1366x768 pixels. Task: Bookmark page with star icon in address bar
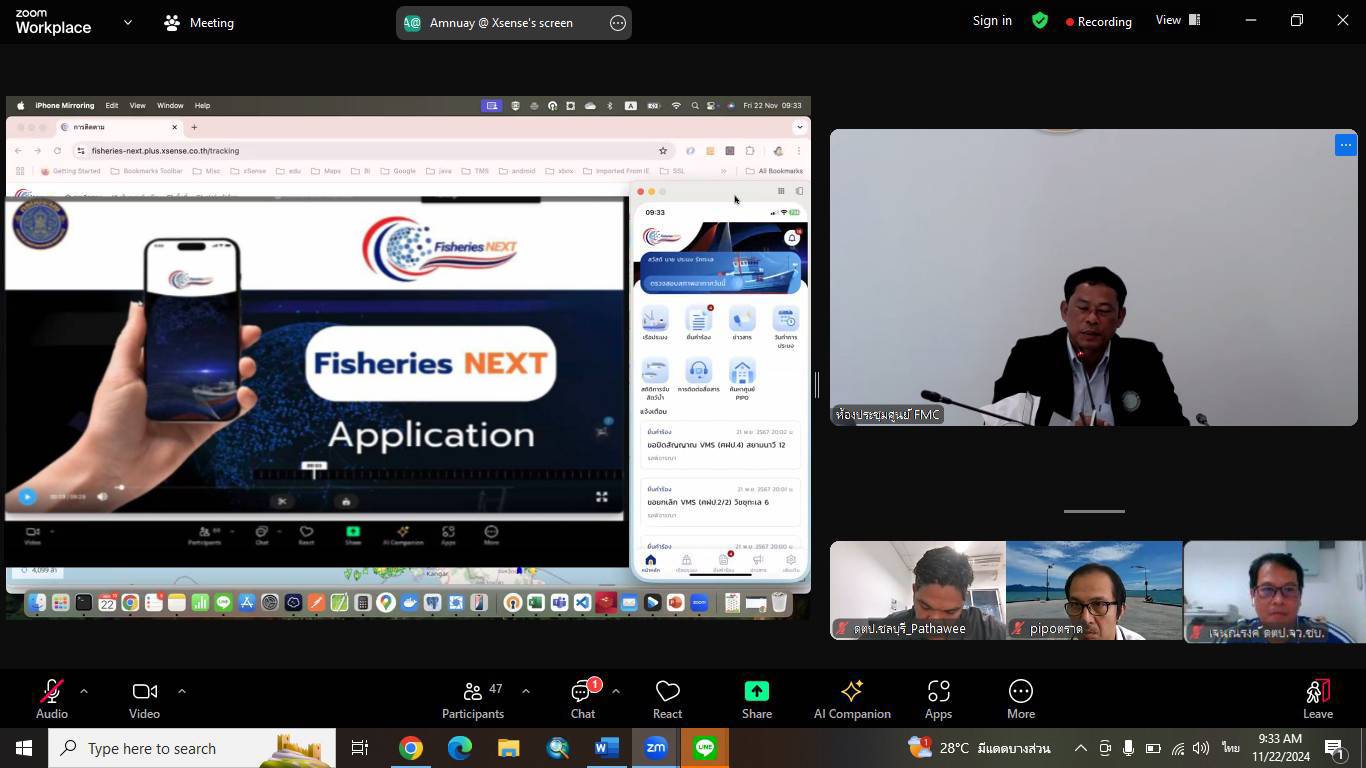point(662,151)
